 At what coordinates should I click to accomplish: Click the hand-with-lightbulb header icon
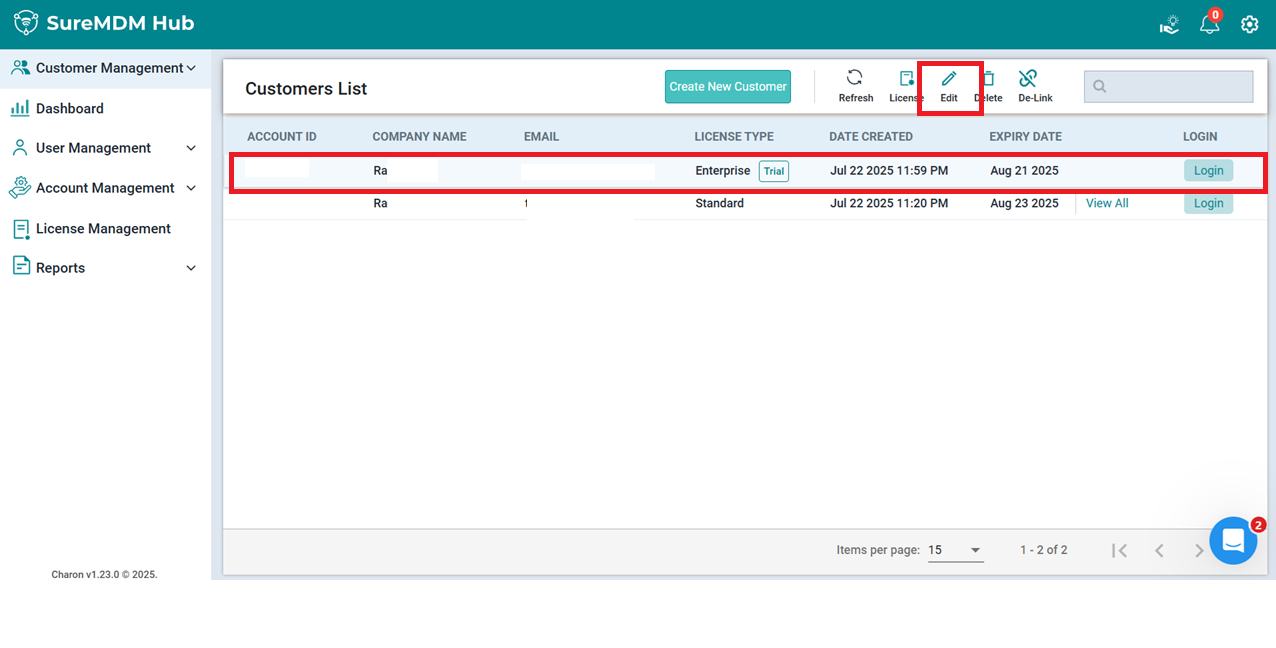pyautogui.click(x=1170, y=24)
